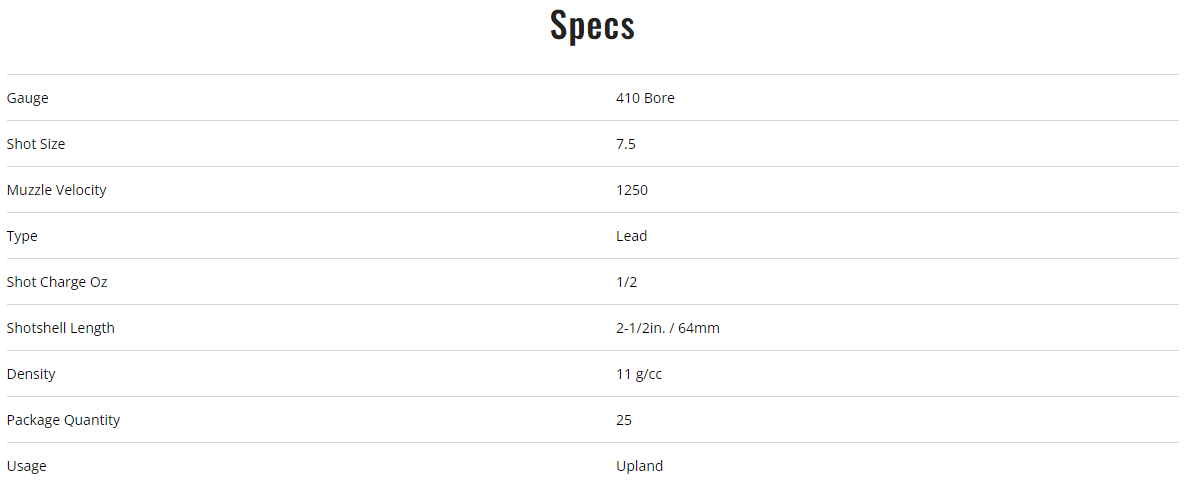
Task: Select the Usage label
Action: click(26, 466)
